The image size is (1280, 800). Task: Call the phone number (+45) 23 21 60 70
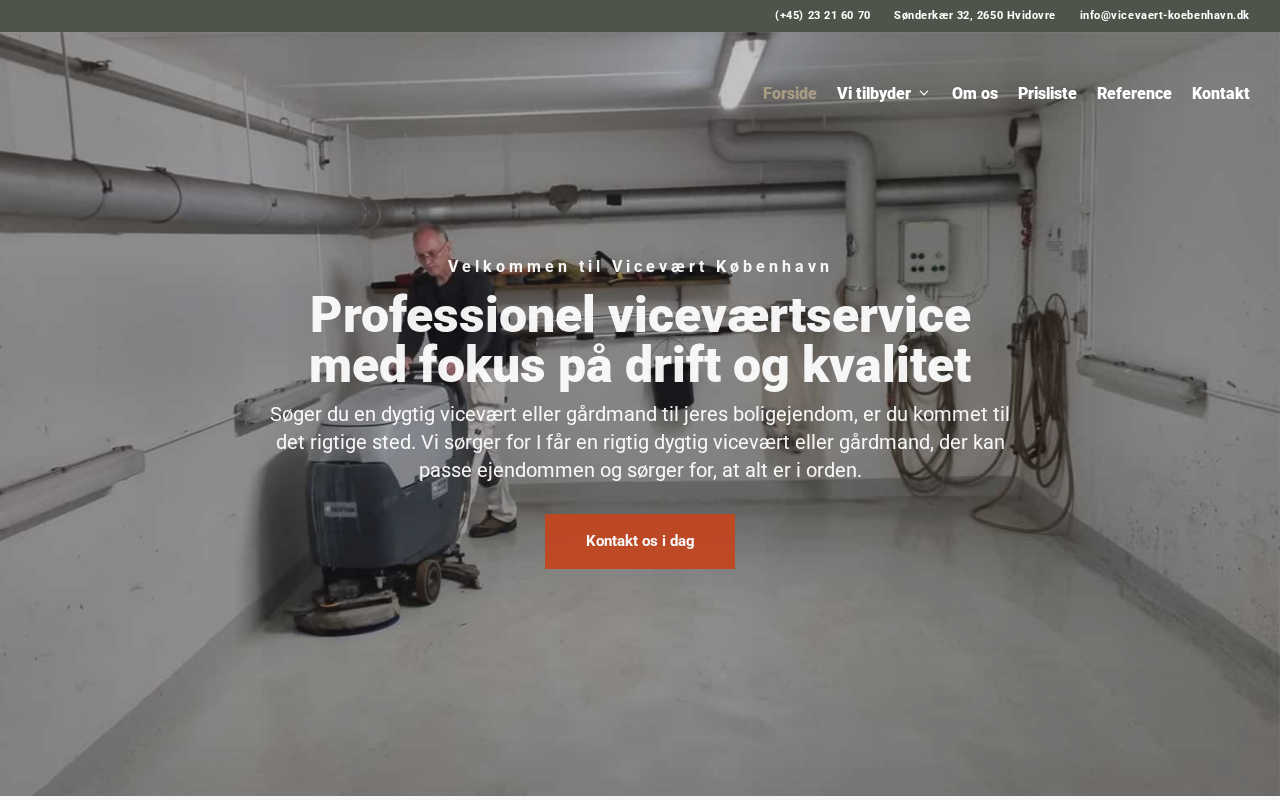coord(822,15)
